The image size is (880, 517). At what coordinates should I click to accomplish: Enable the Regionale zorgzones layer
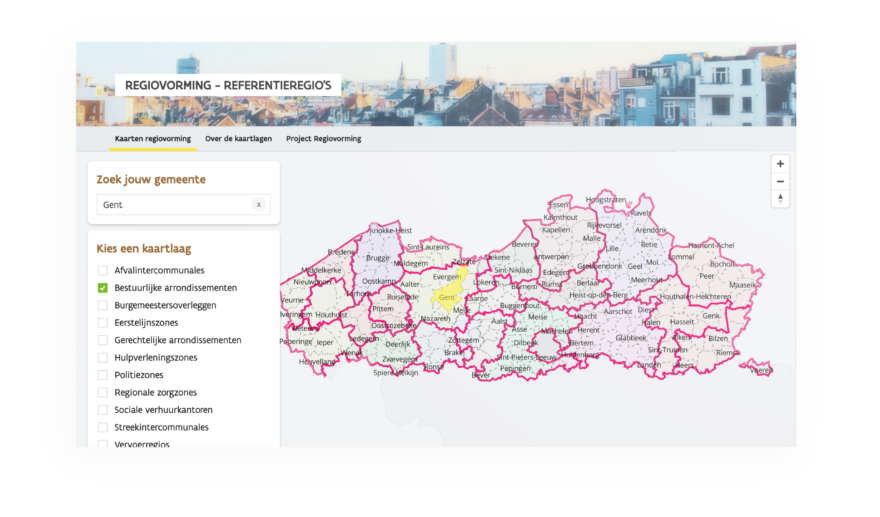click(103, 392)
